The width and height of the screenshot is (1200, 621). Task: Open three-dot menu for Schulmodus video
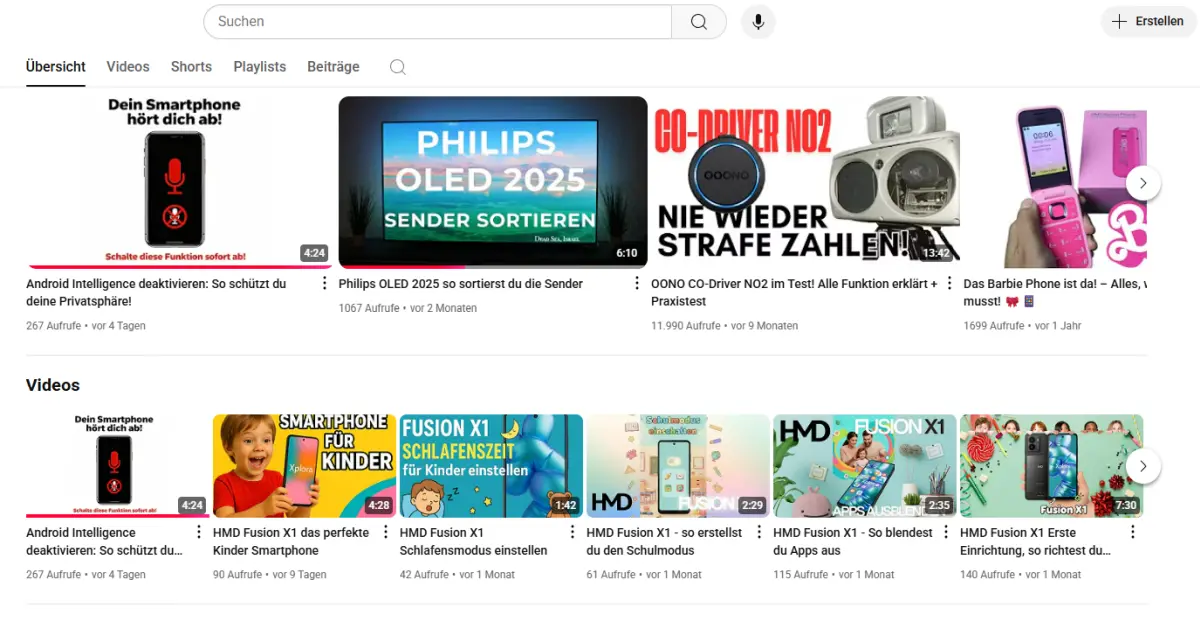tap(759, 533)
